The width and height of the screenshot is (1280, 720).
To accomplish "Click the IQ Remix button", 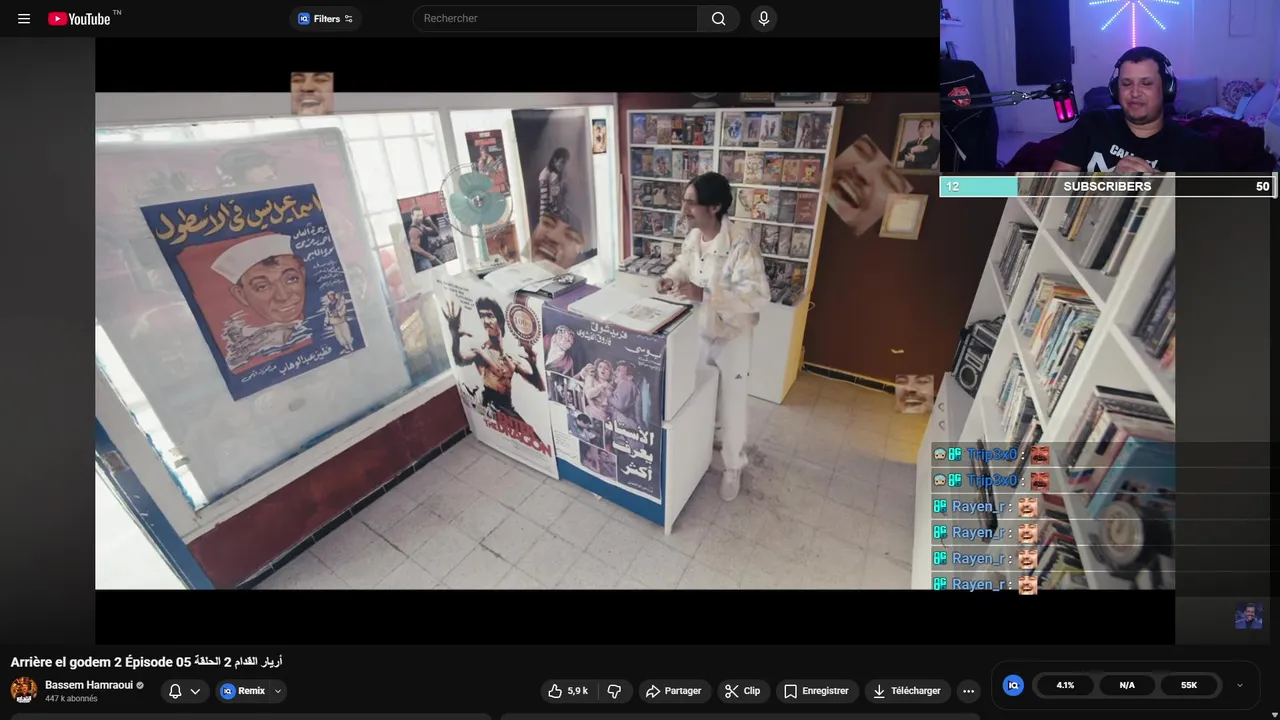I will tap(243, 691).
